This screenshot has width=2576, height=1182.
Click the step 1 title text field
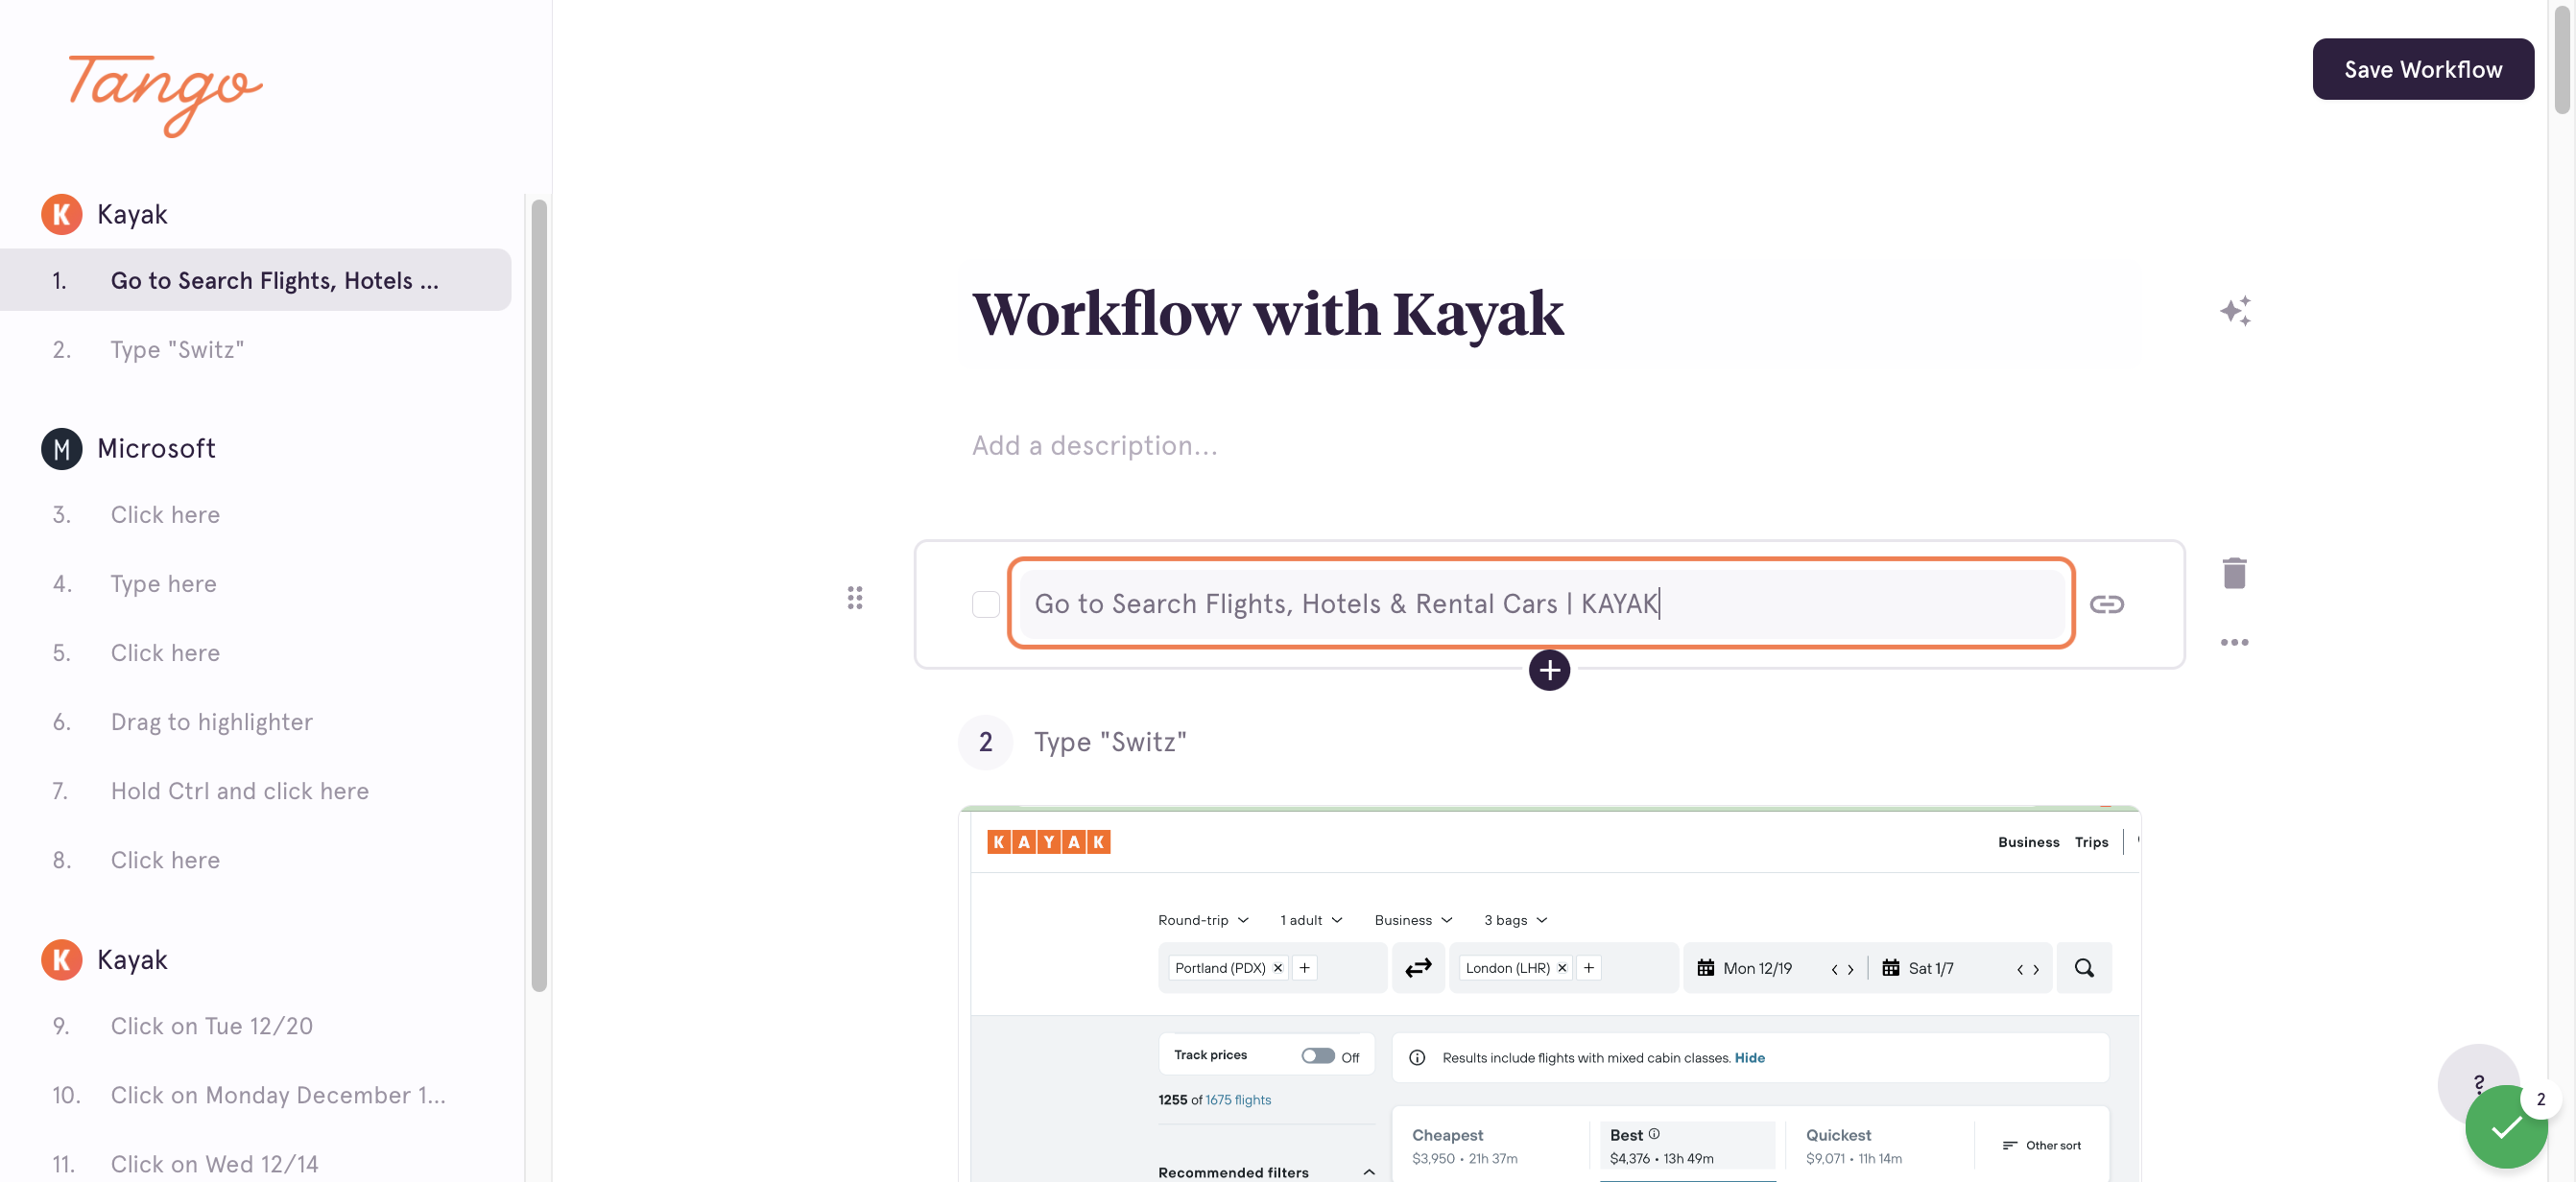coord(1541,603)
